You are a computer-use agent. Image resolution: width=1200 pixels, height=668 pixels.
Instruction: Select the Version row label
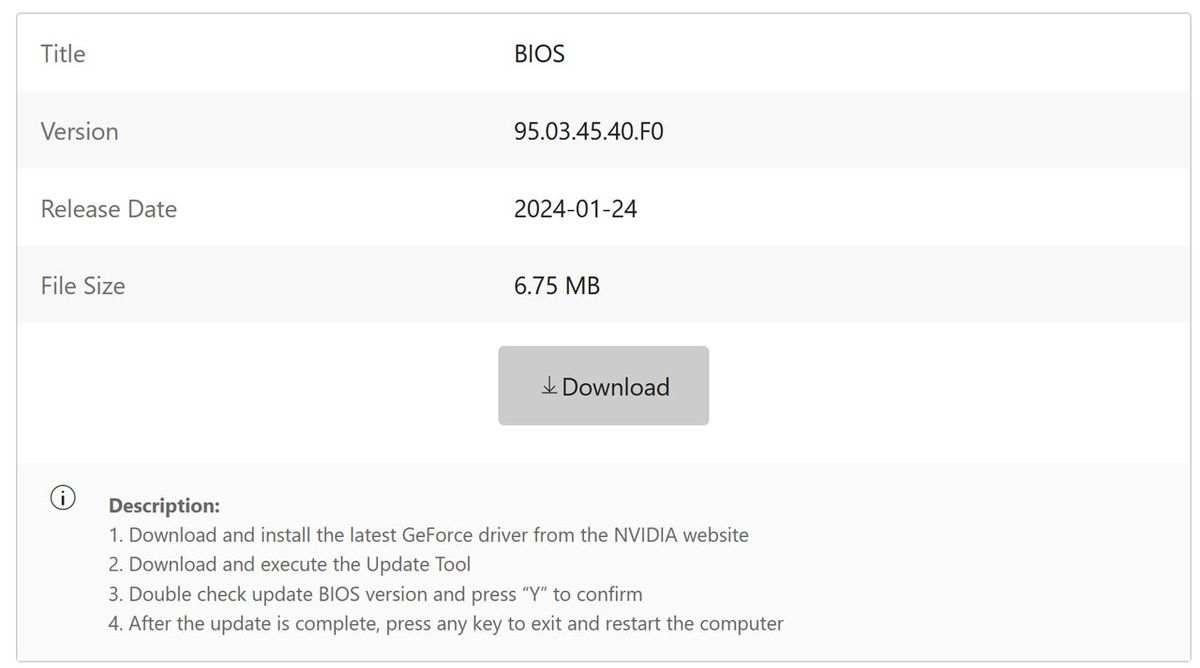click(x=79, y=131)
